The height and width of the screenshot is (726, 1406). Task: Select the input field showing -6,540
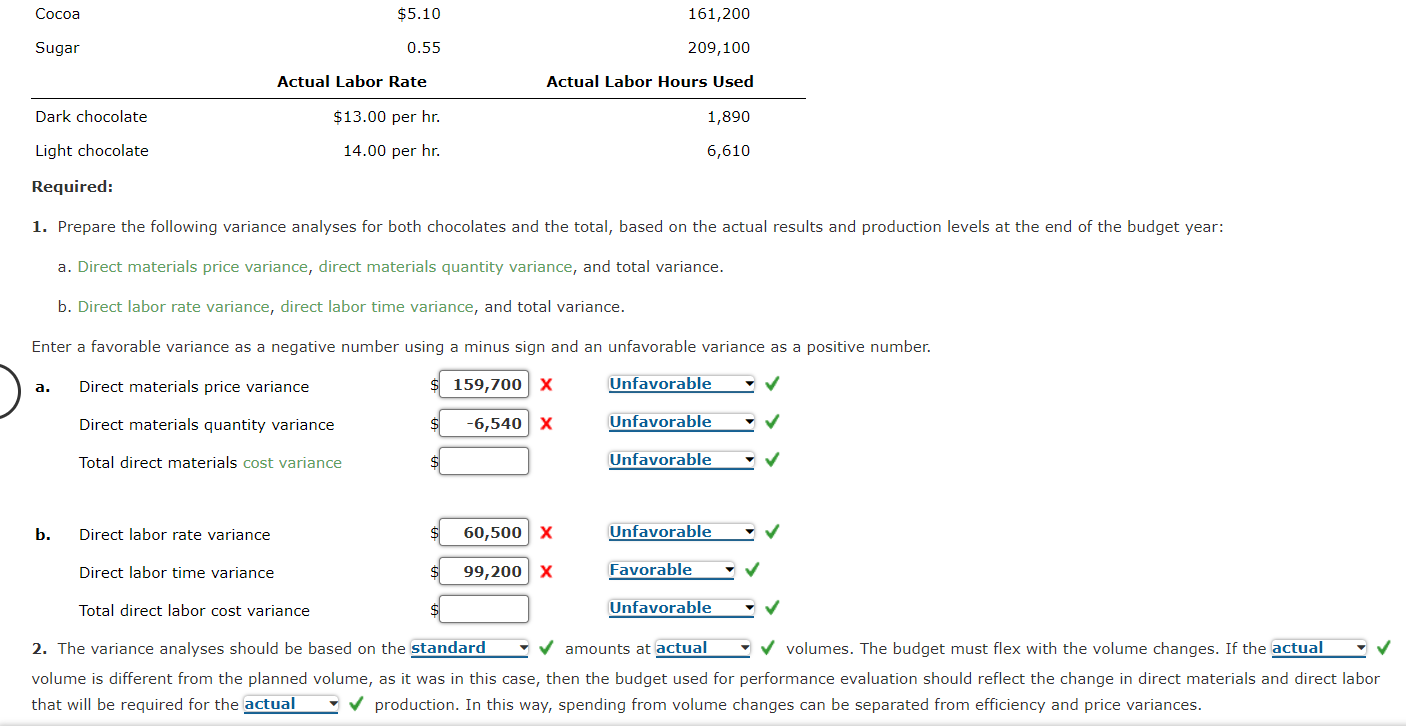coord(484,422)
